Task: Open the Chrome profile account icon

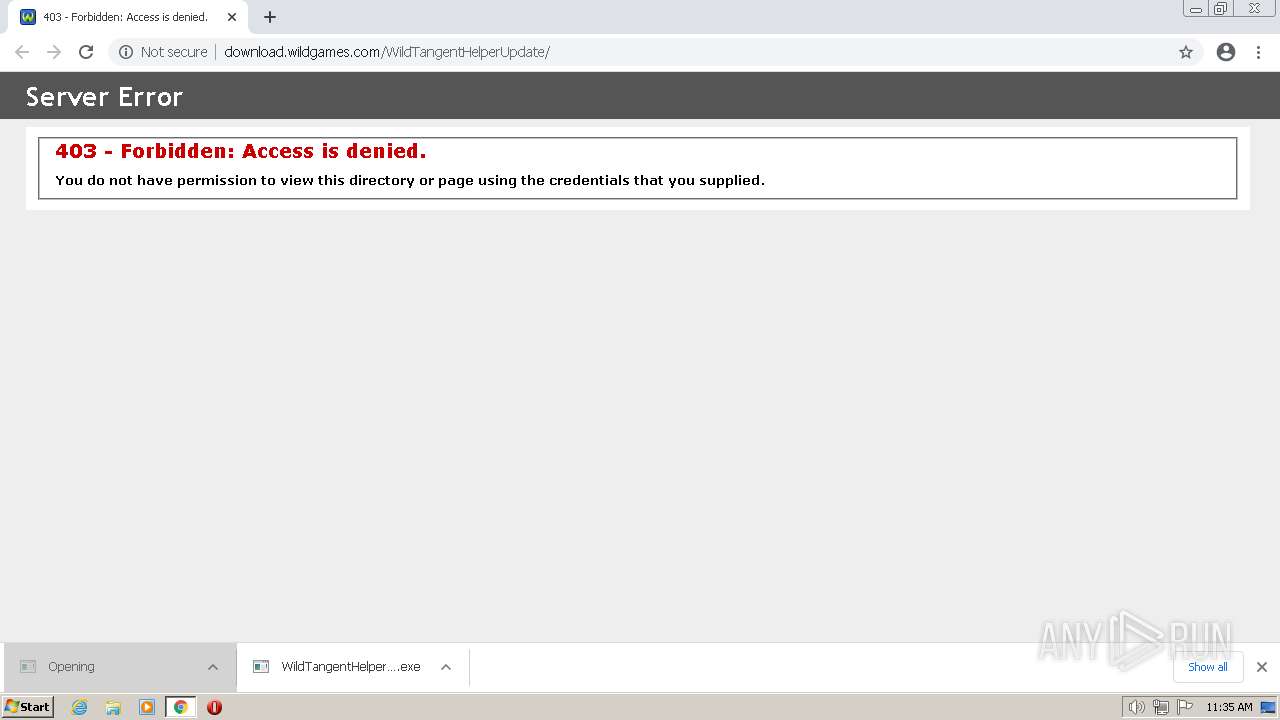Action: click(1226, 52)
